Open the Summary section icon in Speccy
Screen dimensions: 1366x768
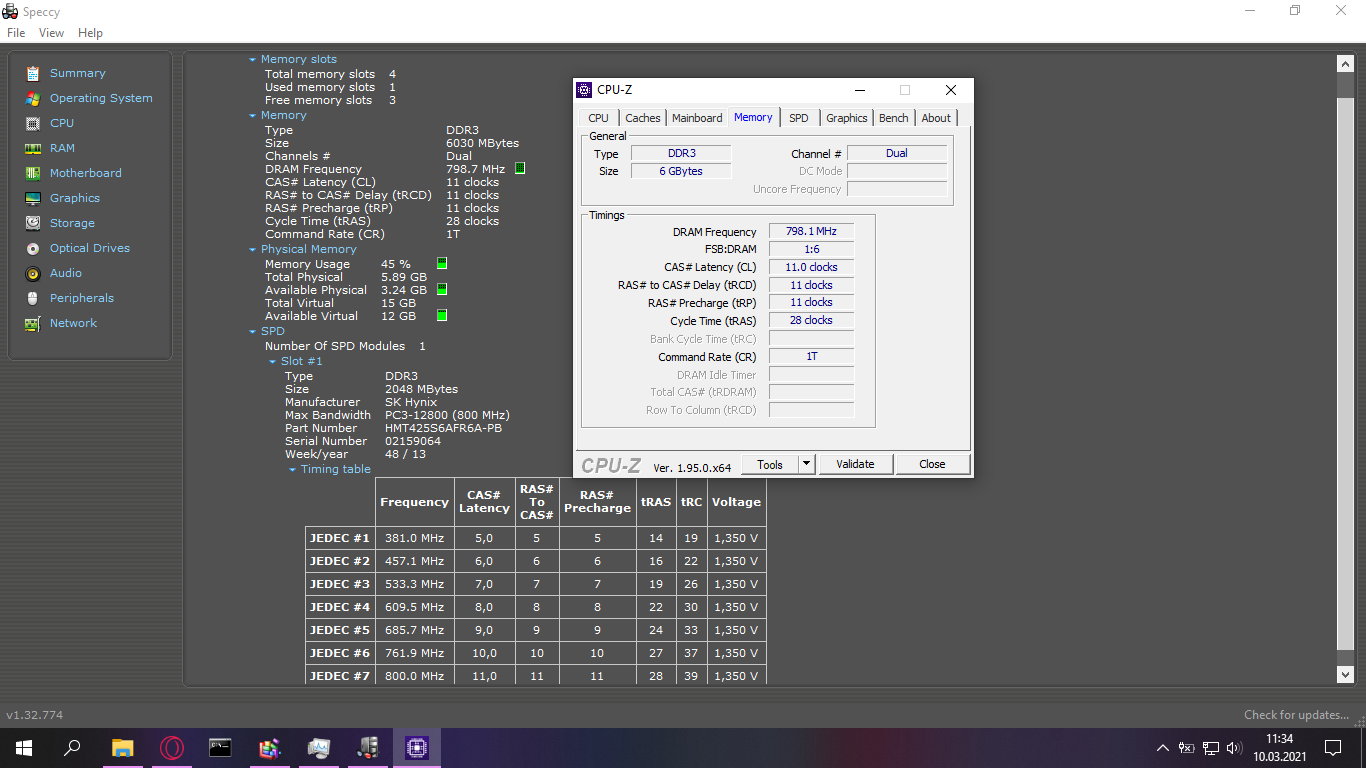coord(33,73)
